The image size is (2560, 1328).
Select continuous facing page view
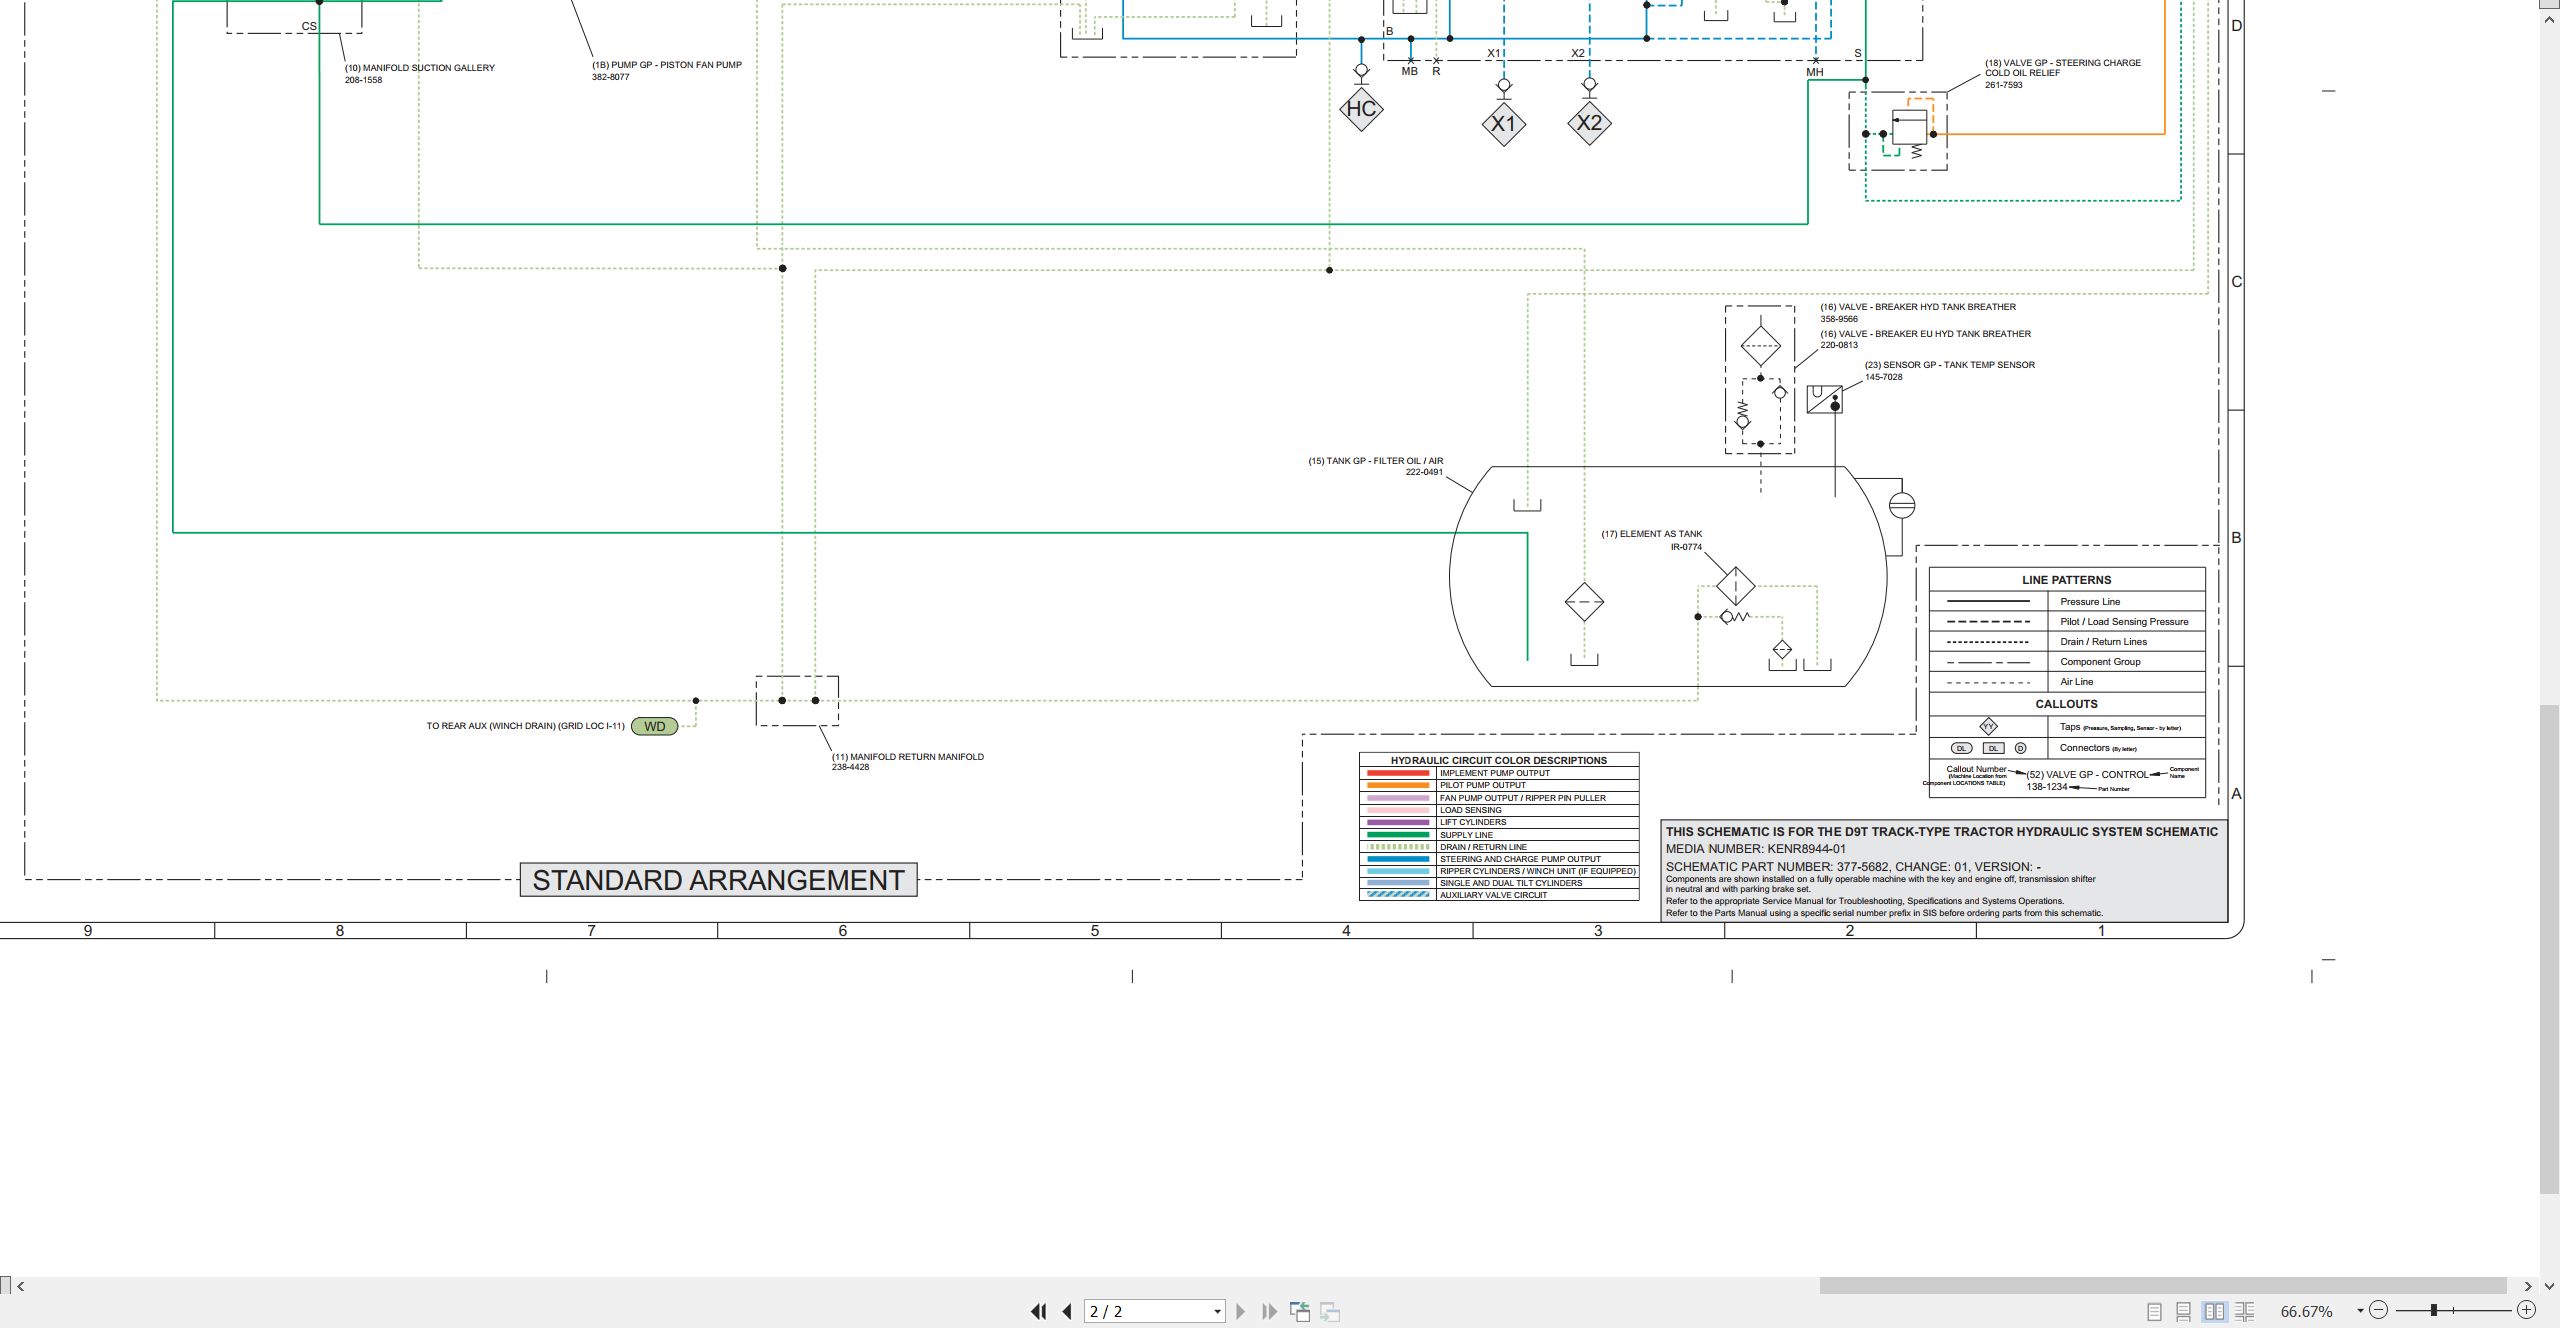2245,1311
